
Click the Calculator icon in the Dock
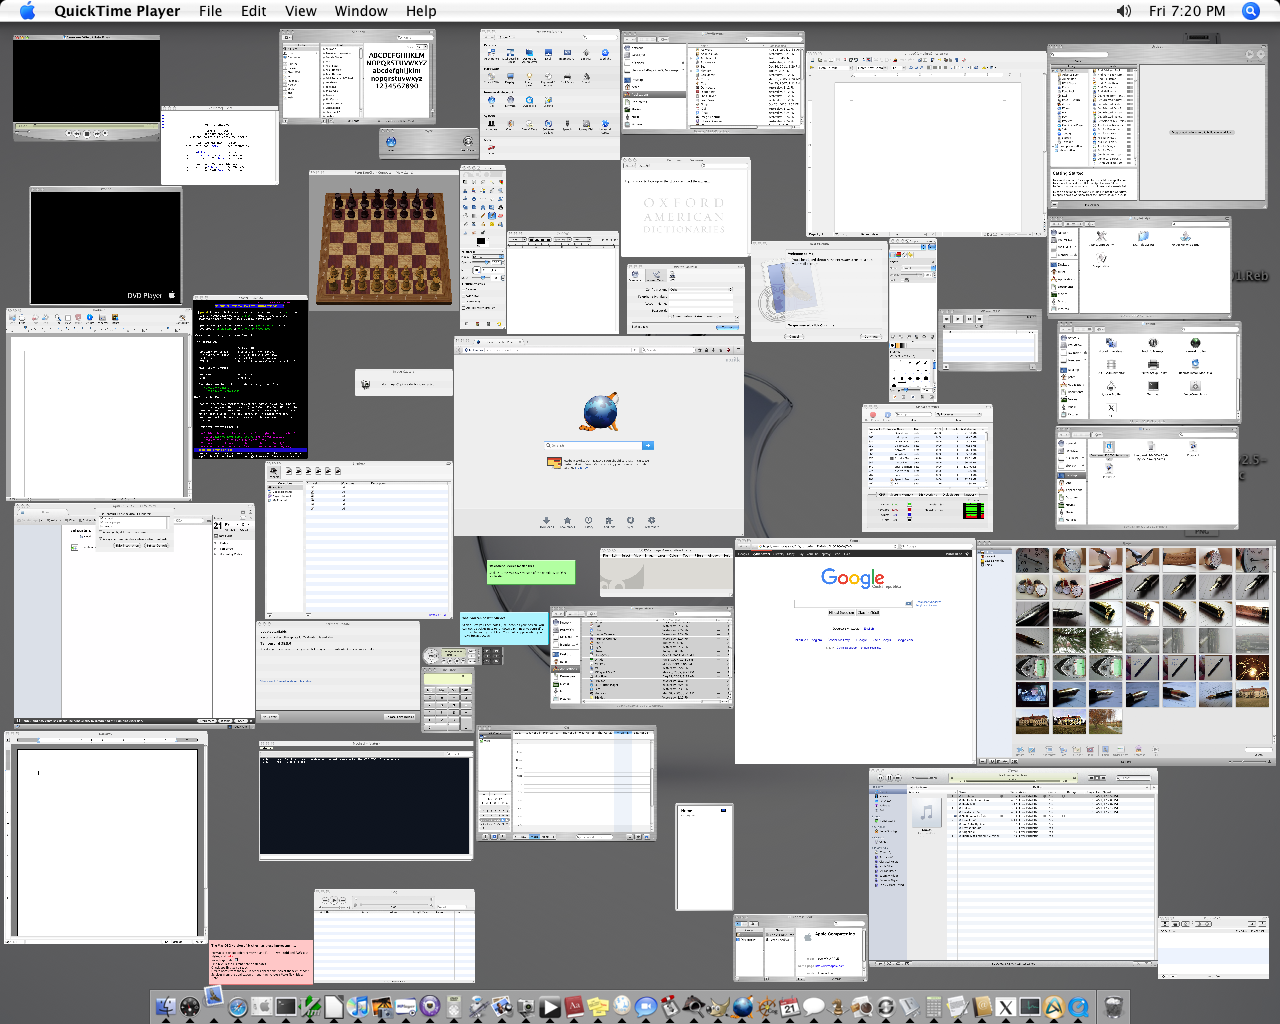click(x=934, y=1007)
